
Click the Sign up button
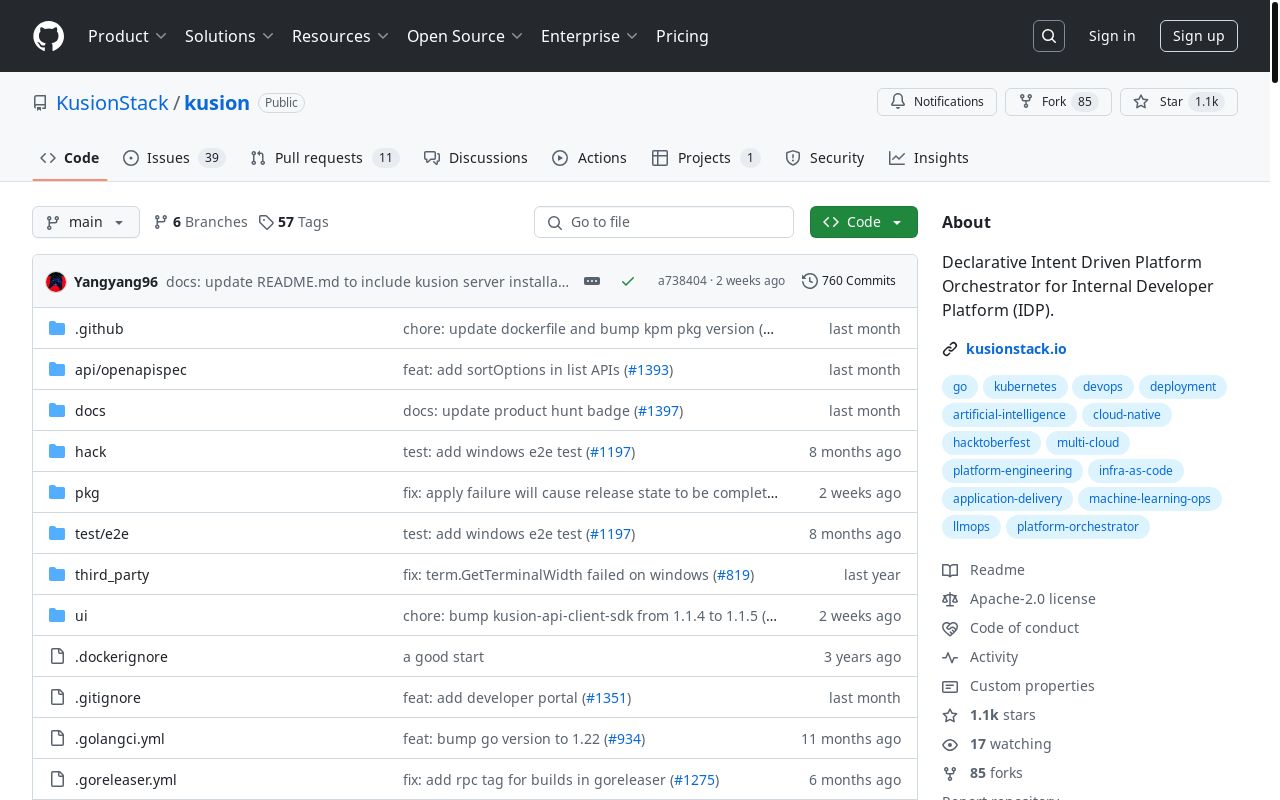point(1198,36)
